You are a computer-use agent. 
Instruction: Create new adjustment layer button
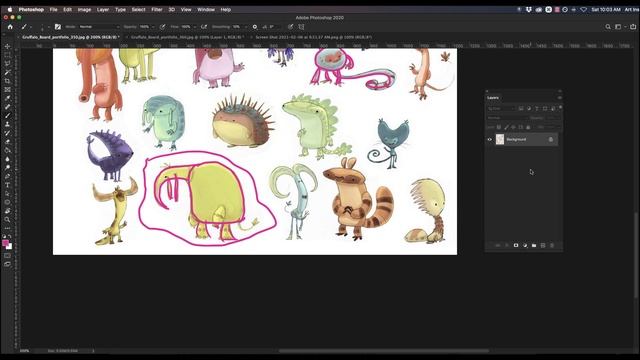[525, 245]
